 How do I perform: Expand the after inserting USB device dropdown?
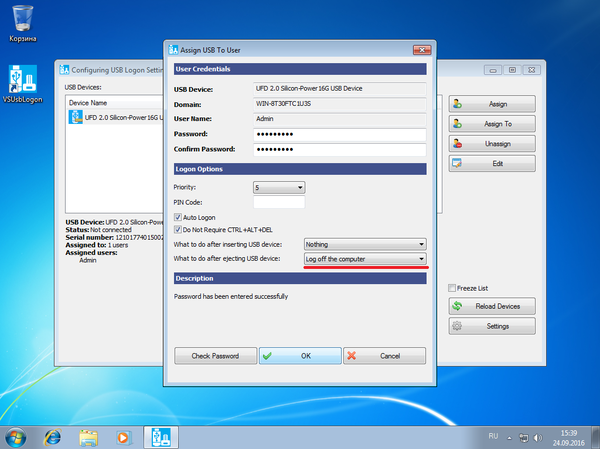pos(365,244)
